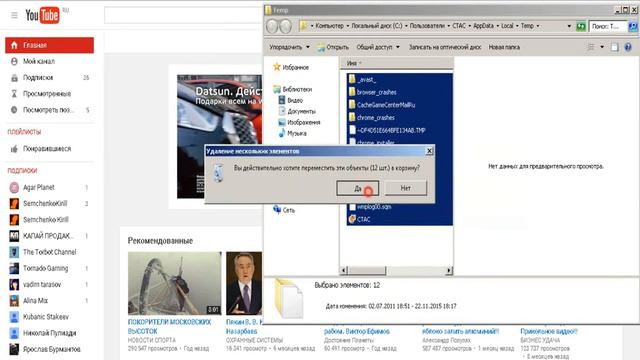Screen dimensions: 640x360
Task: Click Explorer back navigation button
Action: [272, 26]
